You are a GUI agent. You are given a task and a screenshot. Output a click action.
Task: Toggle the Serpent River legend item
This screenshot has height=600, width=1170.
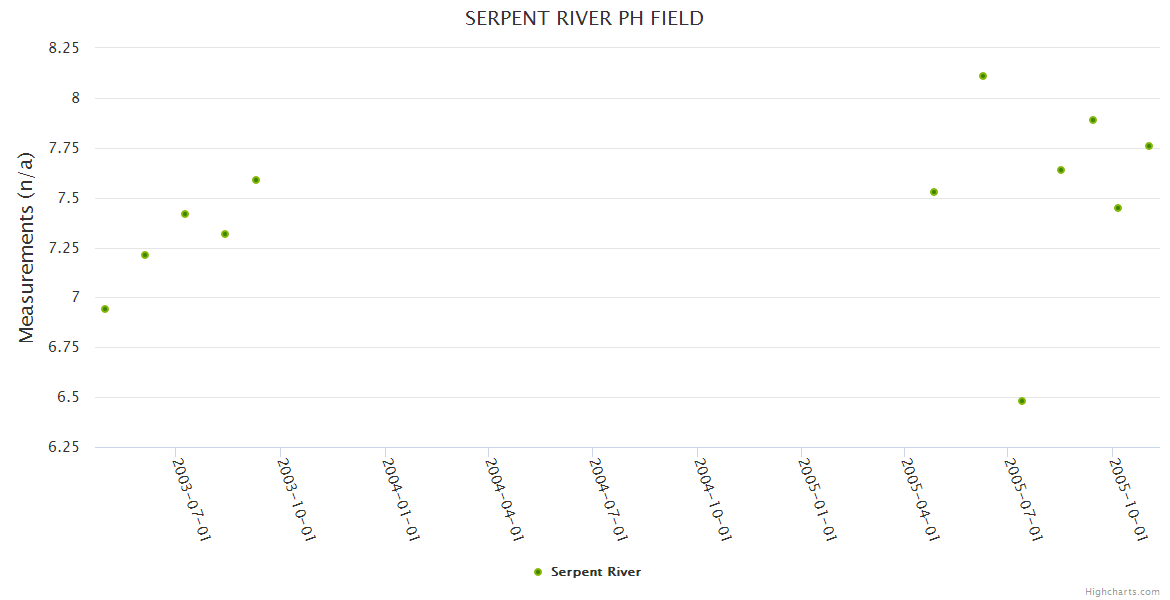(595, 572)
